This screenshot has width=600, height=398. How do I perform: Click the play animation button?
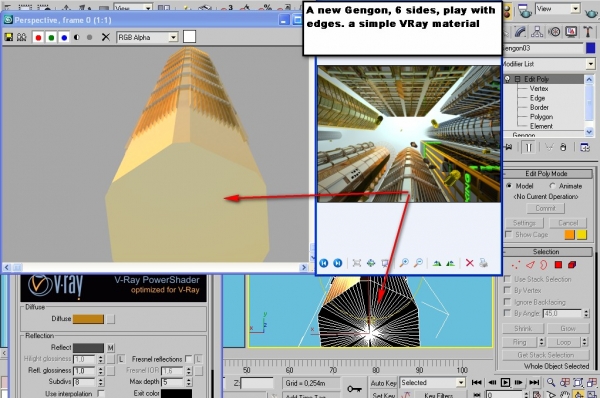[x=505, y=382]
